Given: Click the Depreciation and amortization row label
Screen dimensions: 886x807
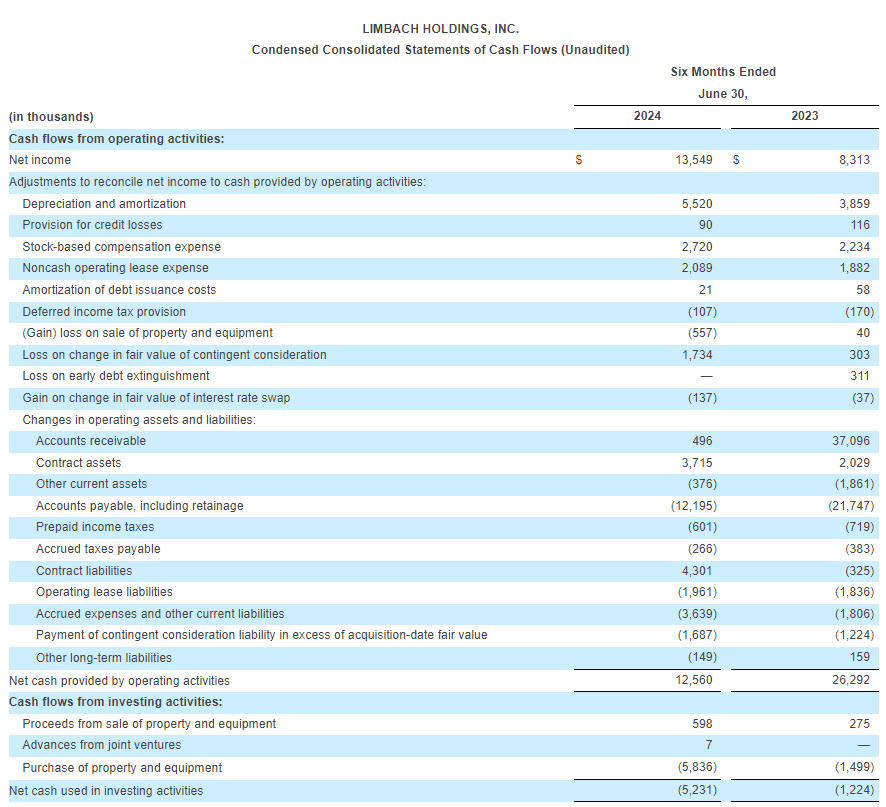Looking at the screenshot, I should point(104,203).
